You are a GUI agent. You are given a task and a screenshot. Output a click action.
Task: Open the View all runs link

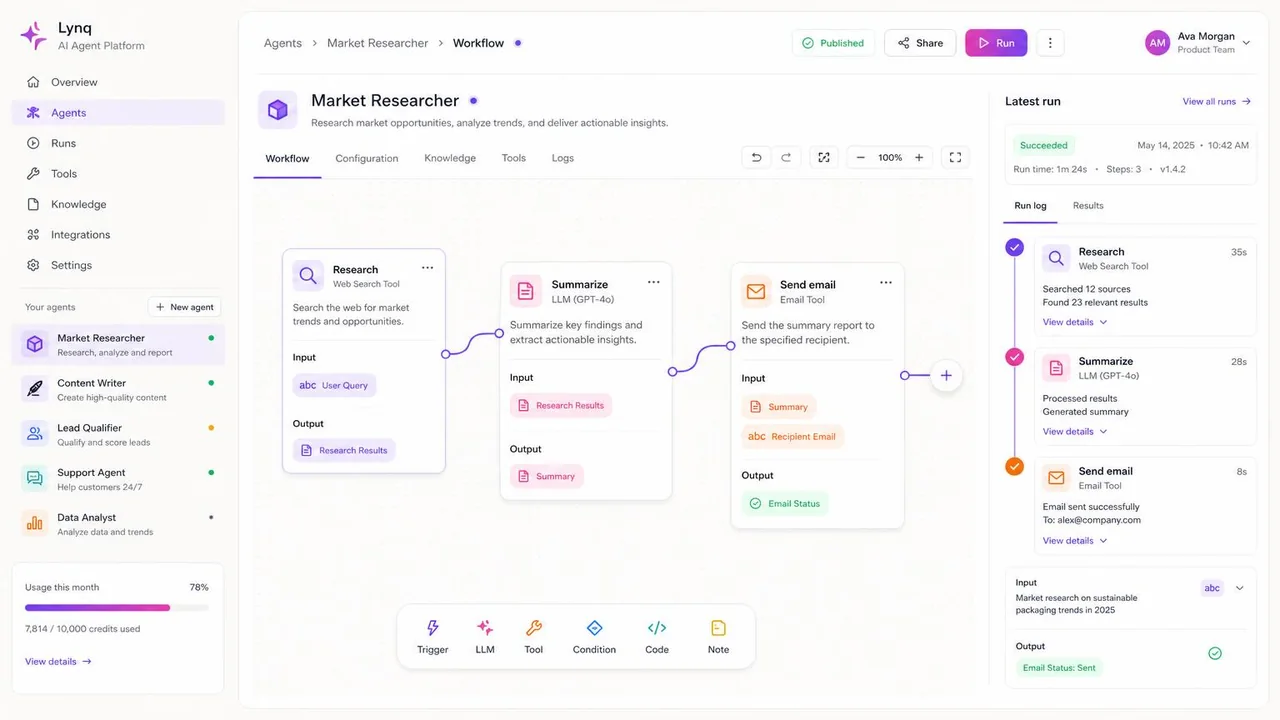pyautogui.click(x=1217, y=101)
